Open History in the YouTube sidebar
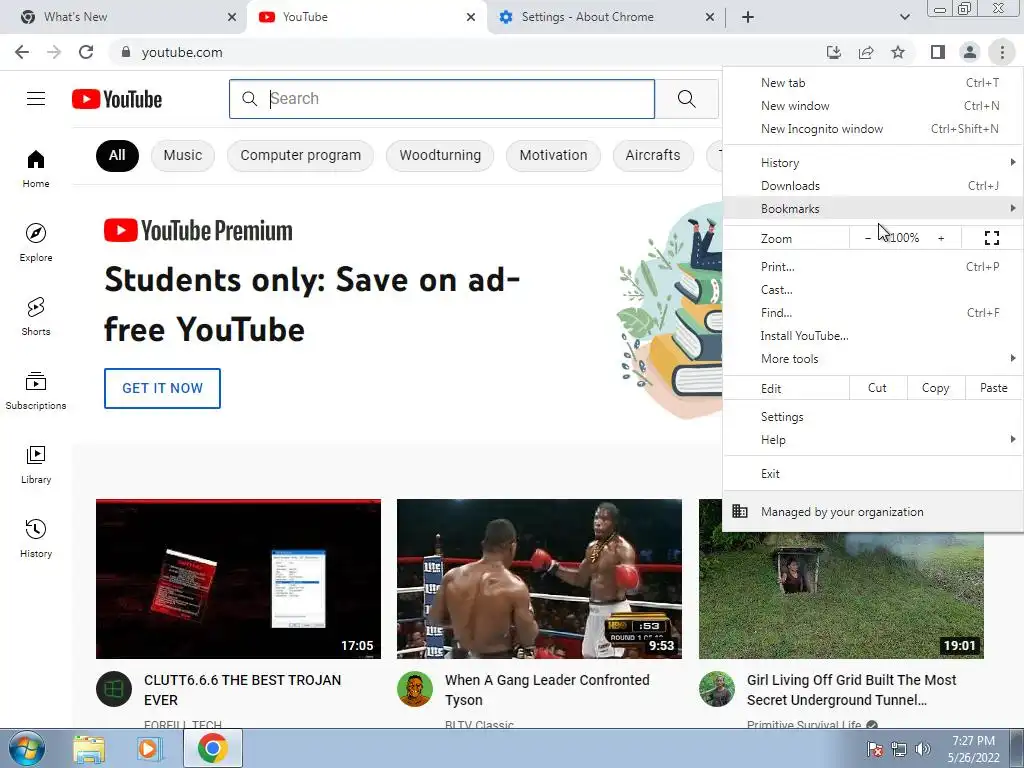The height and width of the screenshot is (768, 1024). point(36,538)
